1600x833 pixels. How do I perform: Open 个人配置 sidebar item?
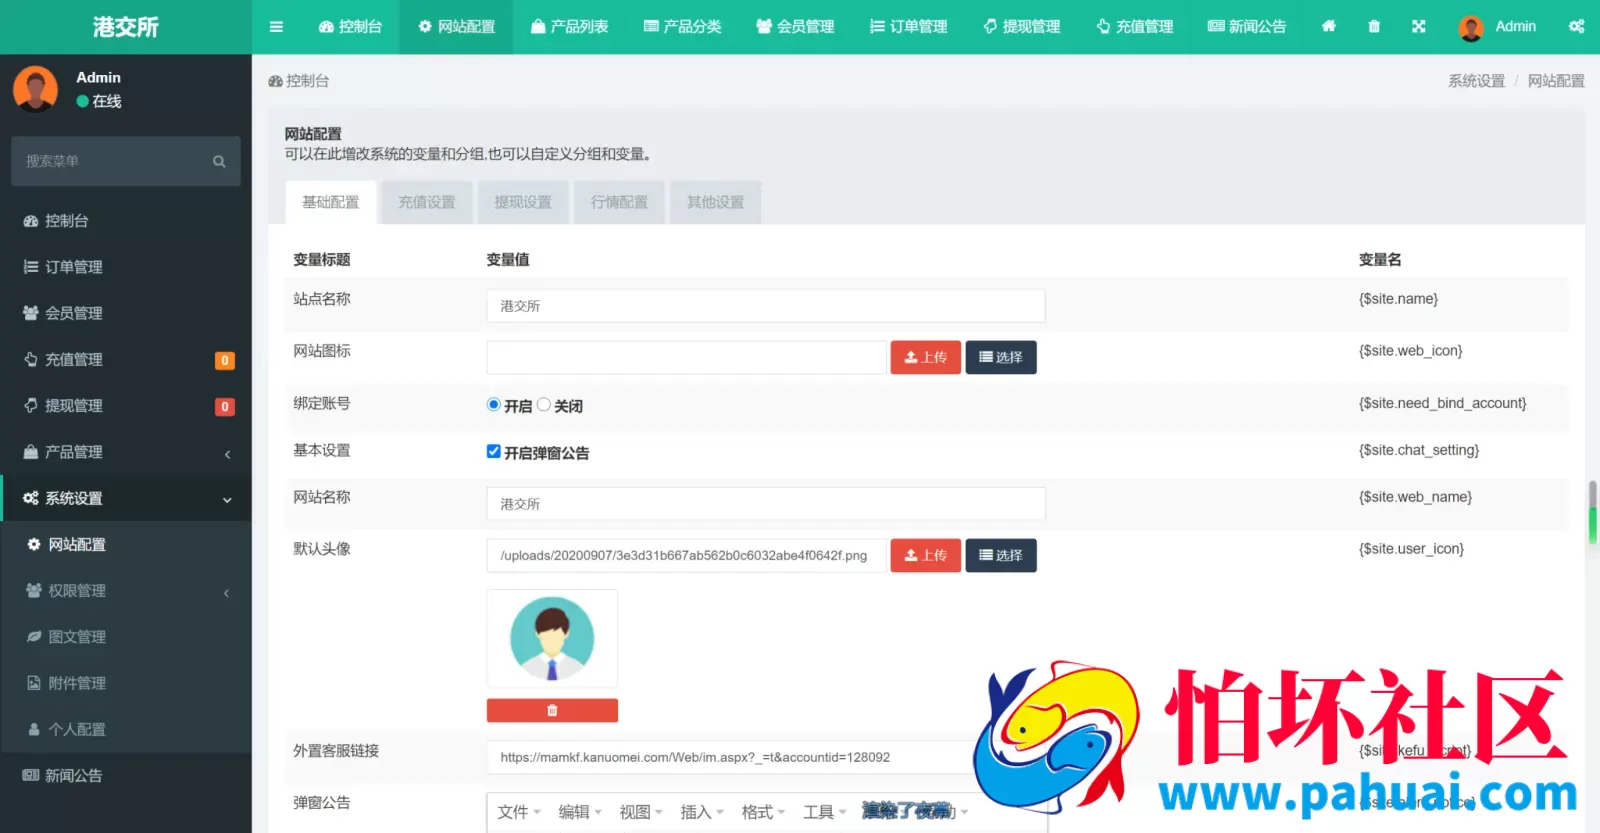pyautogui.click(x=126, y=729)
